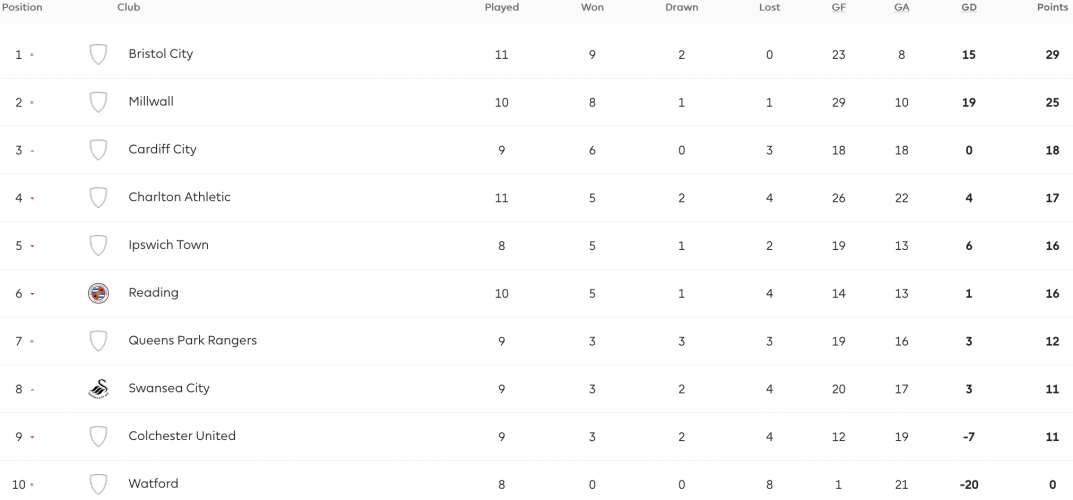Click the Played column header

502,8
